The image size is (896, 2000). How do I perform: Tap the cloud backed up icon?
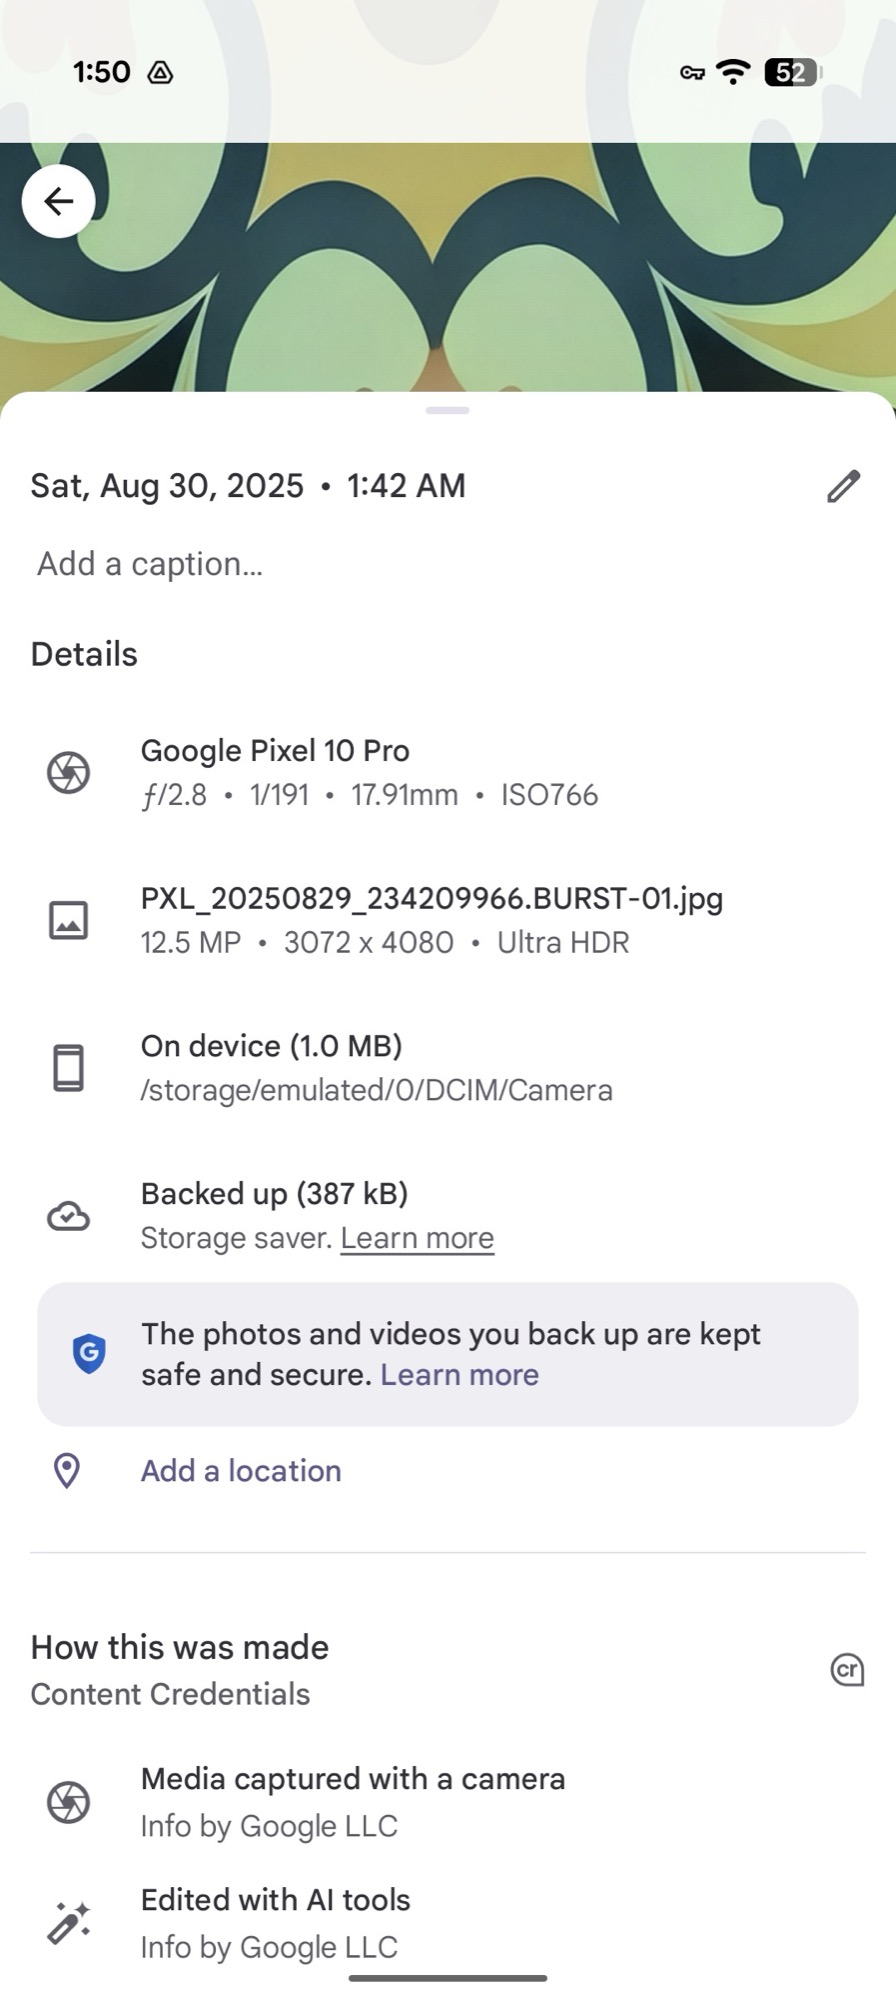[69, 1216]
